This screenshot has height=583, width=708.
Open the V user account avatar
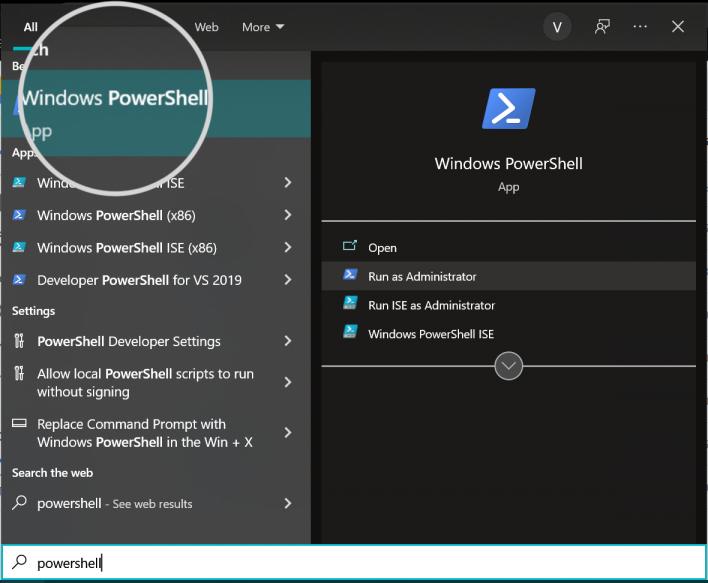(557, 27)
